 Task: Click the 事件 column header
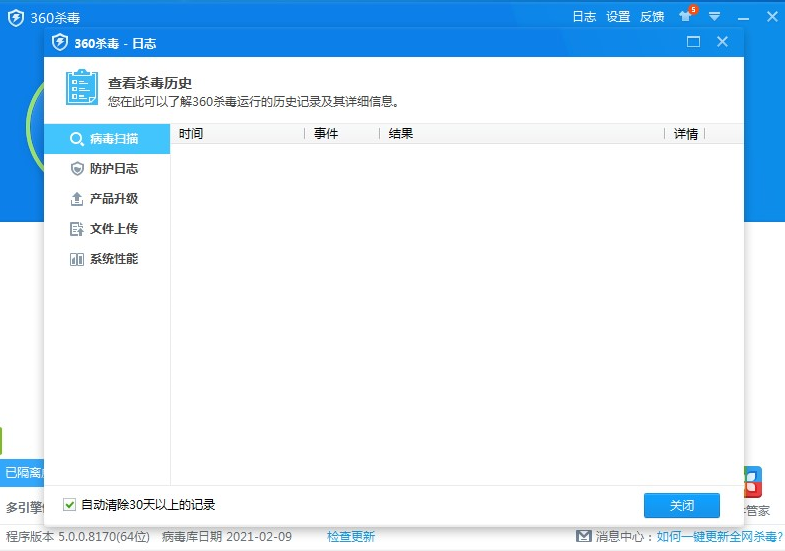[342, 134]
